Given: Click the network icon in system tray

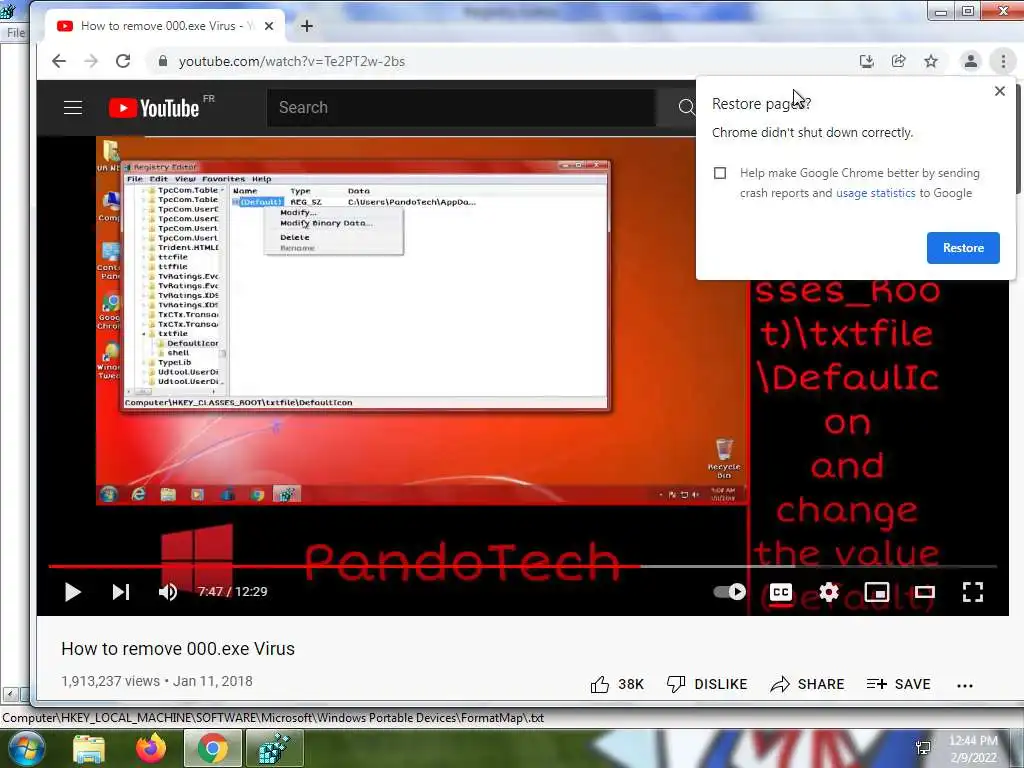Looking at the screenshot, I should coord(923,748).
